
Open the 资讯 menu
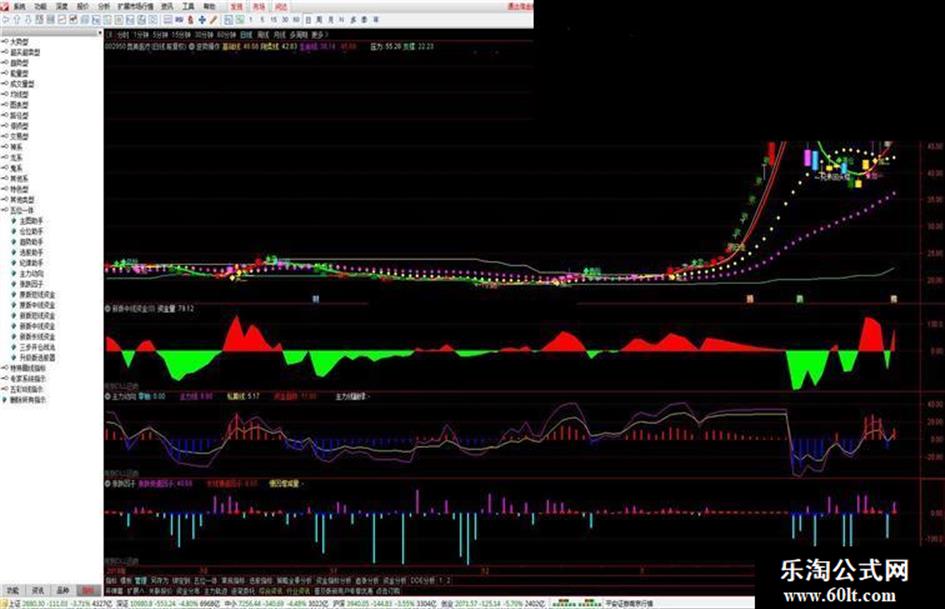[167, 7]
